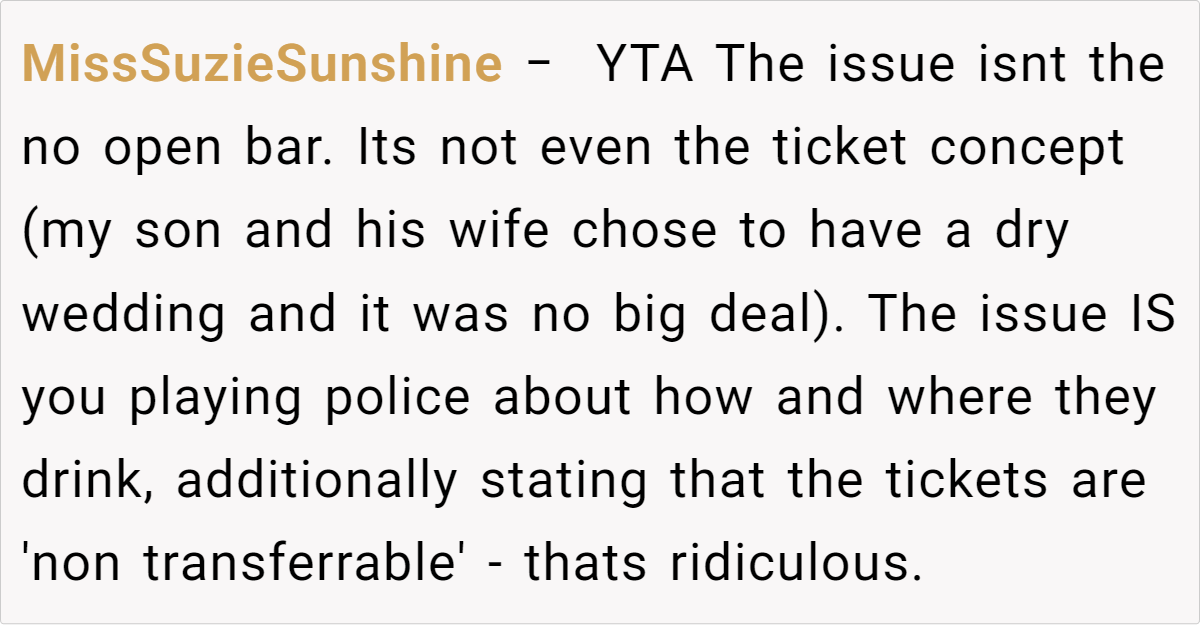Click the word 'ridiculous' ending the comment

coord(795,563)
